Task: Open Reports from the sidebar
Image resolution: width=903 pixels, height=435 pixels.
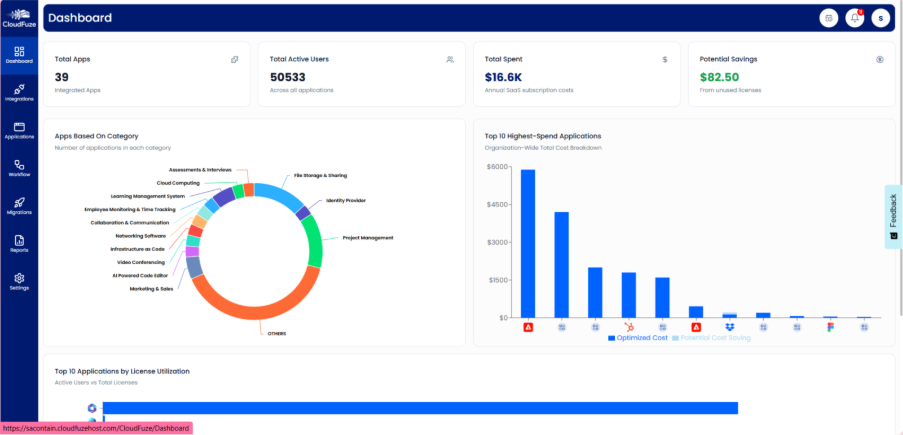Action: coord(19,243)
